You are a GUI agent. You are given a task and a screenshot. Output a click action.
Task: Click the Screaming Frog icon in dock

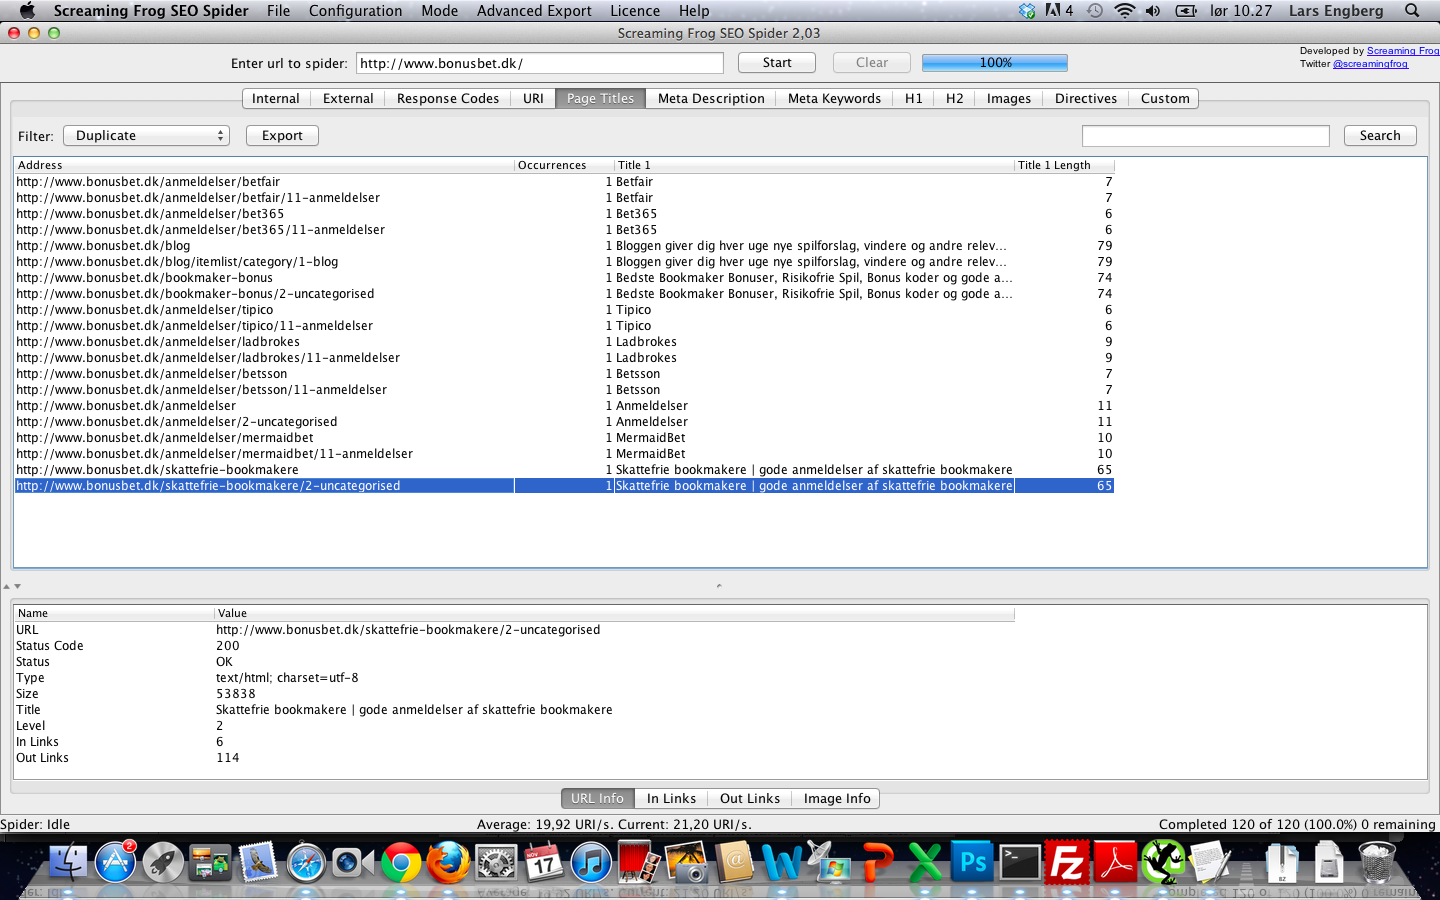(1163, 861)
